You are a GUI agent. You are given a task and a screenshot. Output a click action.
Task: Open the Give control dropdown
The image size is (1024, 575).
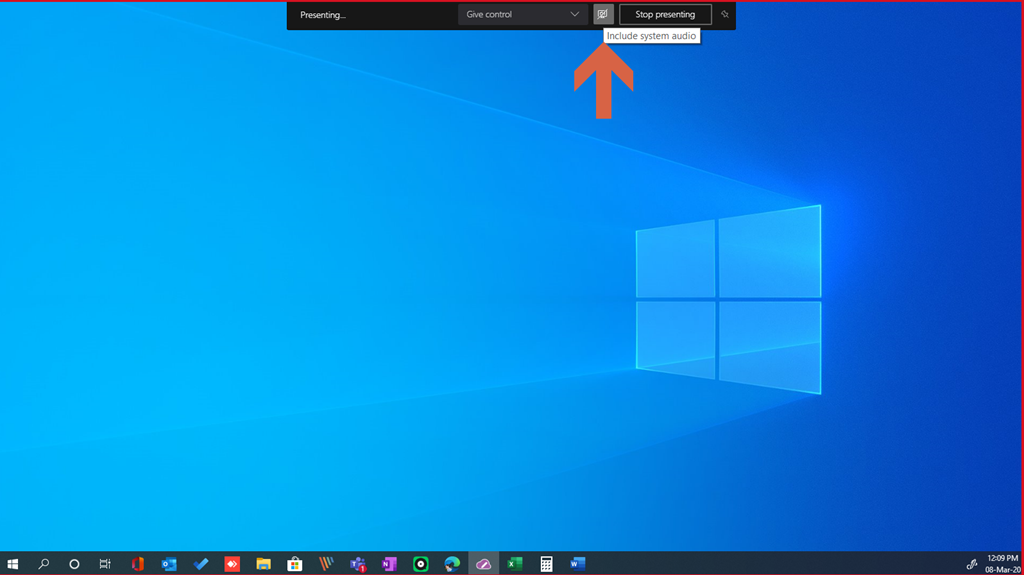pyautogui.click(x=522, y=14)
